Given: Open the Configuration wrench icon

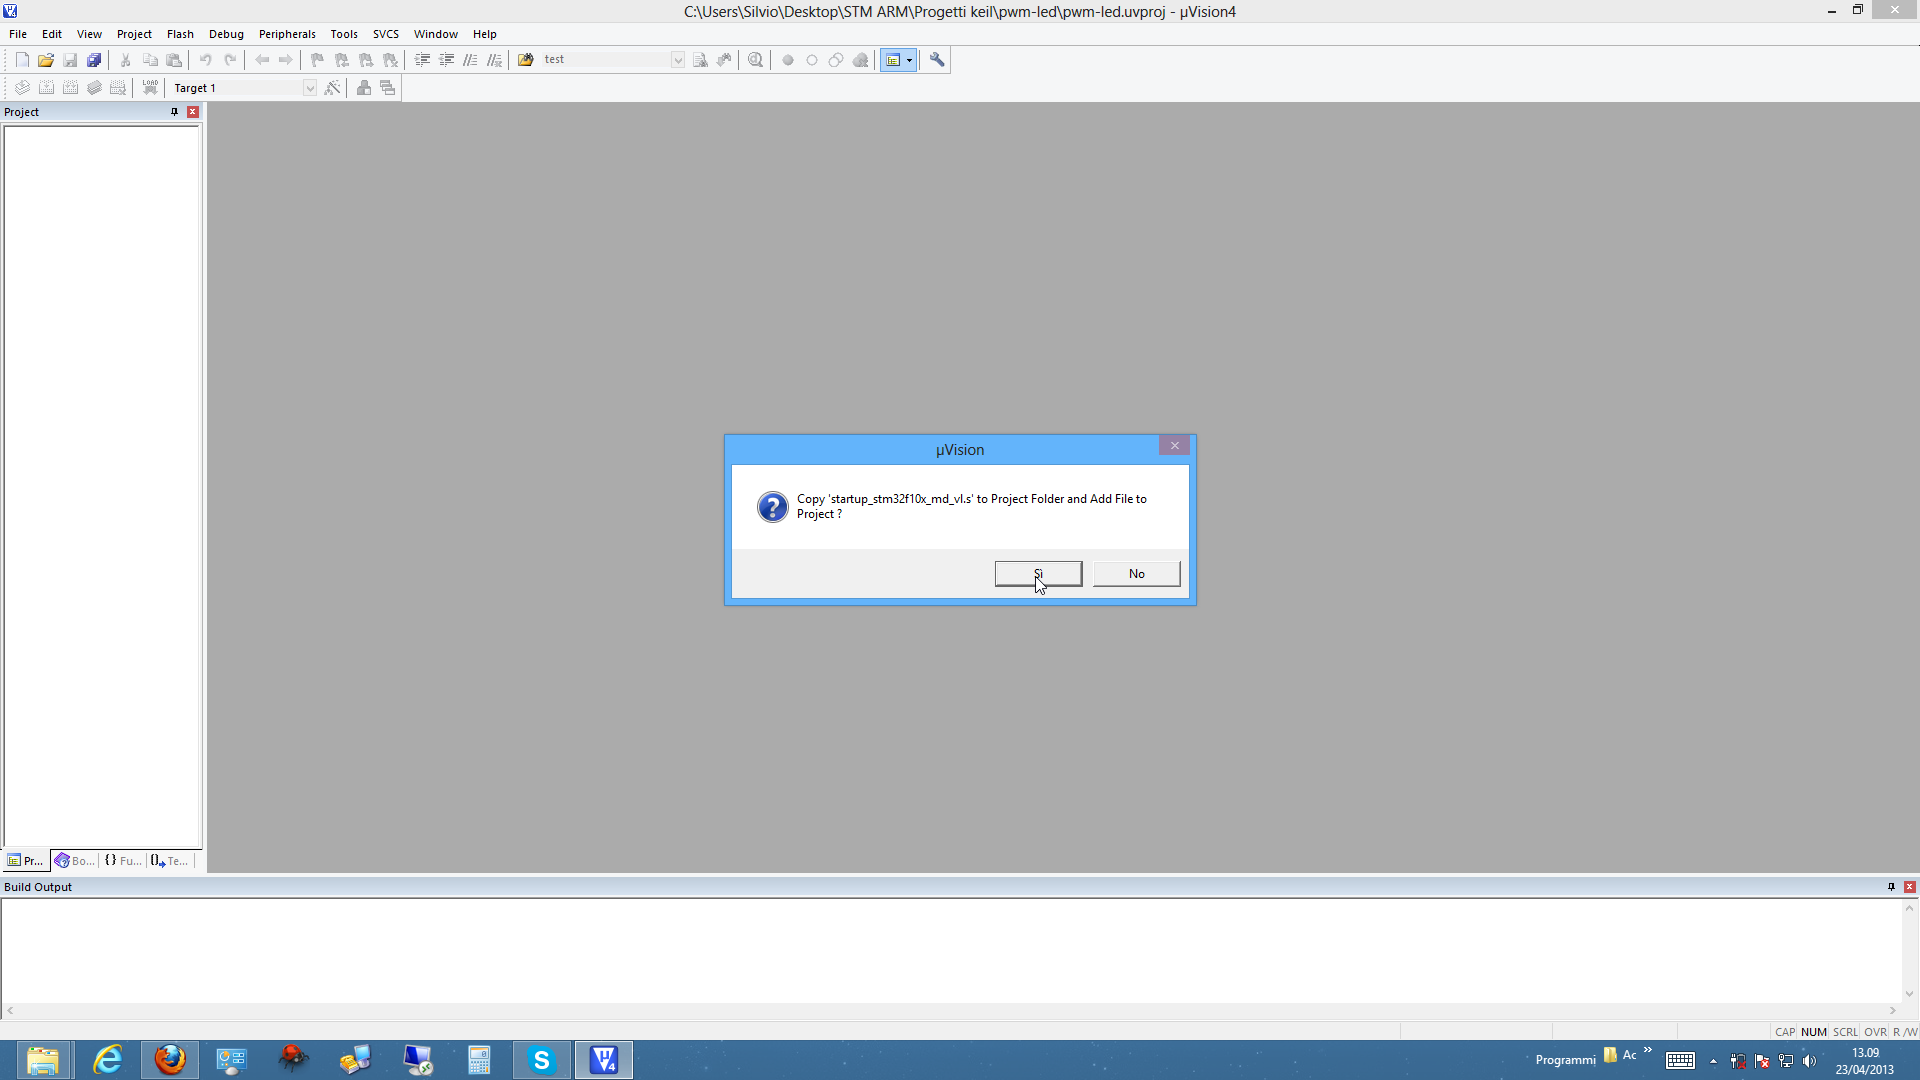Looking at the screenshot, I should (x=937, y=60).
